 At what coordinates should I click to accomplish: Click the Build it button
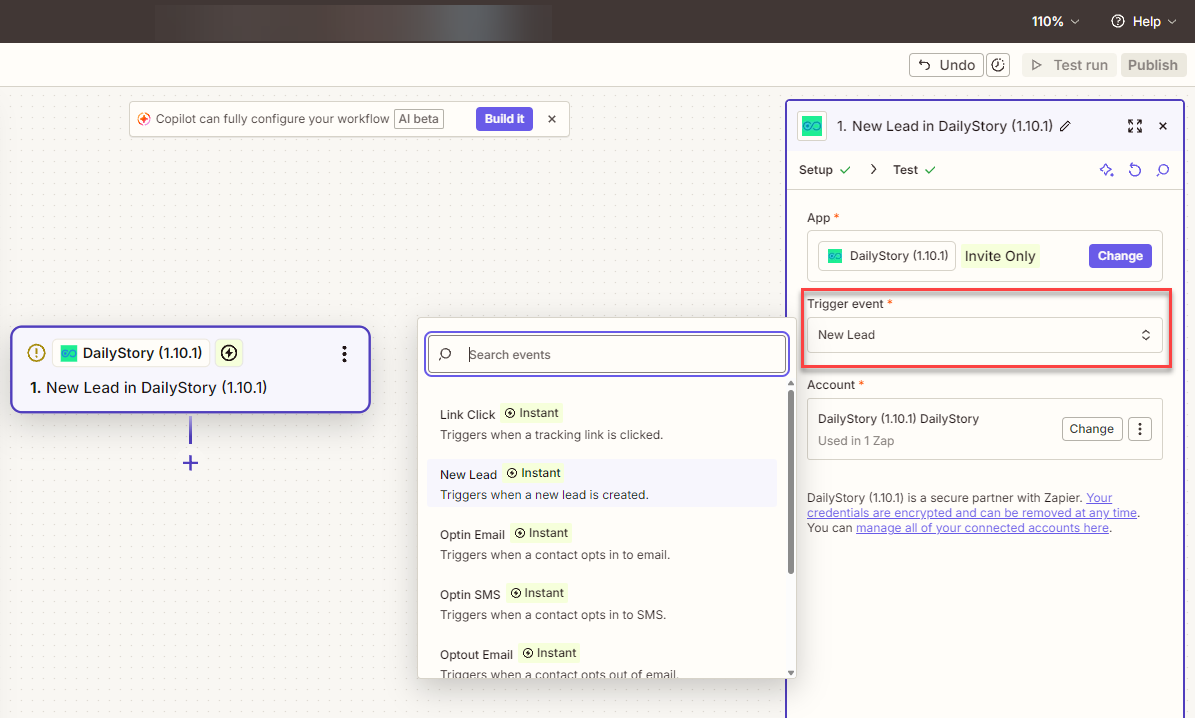504,119
